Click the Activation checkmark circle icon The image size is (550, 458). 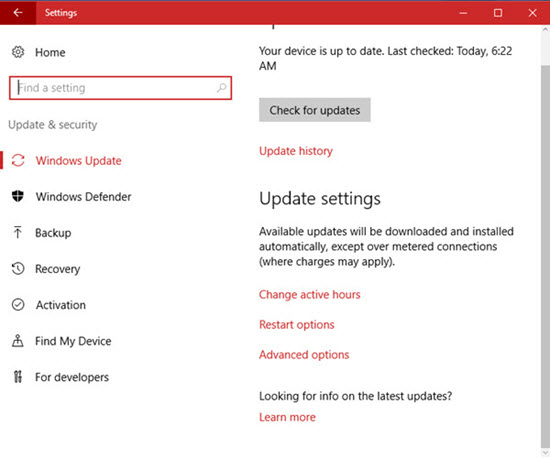(18, 305)
